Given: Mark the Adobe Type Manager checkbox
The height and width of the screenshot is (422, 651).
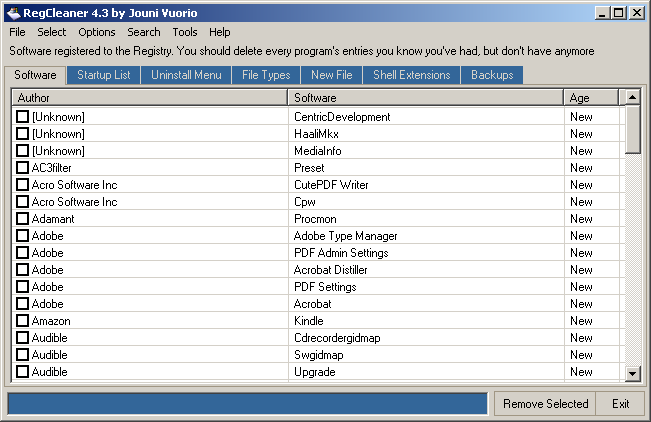Looking at the screenshot, I should click(x=23, y=236).
